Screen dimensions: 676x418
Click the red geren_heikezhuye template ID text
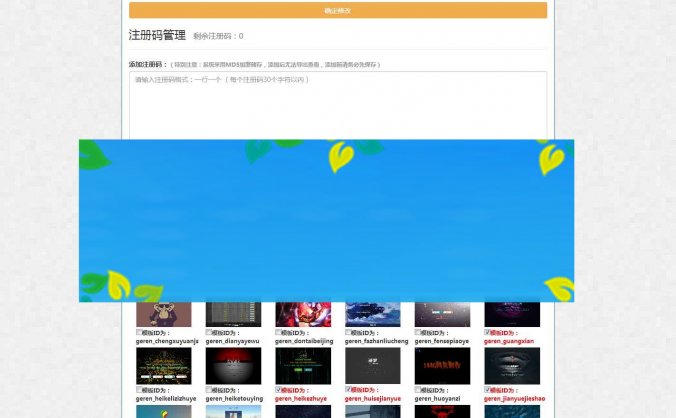coord(301,399)
